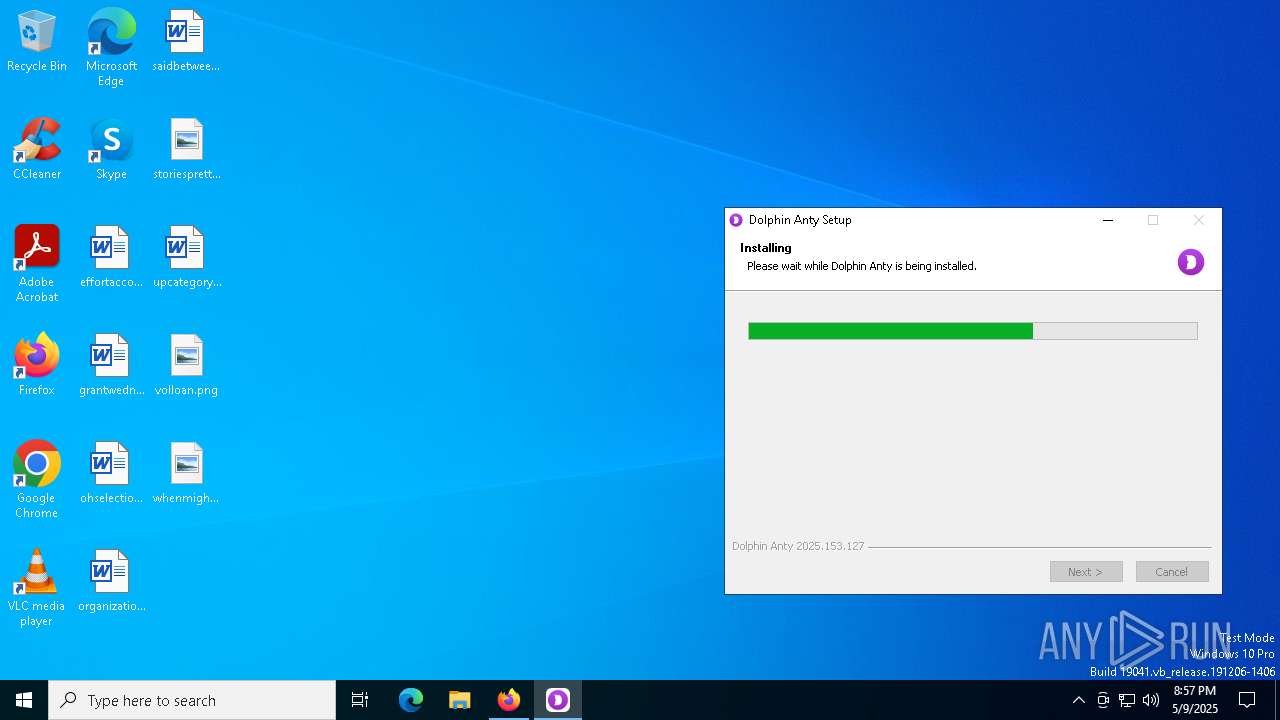Minimize the Dolphin Anty Setup window

coord(1108,220)
